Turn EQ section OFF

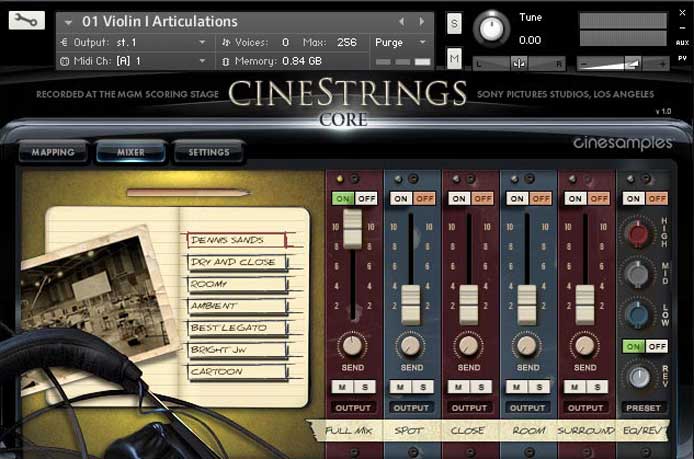[657, 199]
